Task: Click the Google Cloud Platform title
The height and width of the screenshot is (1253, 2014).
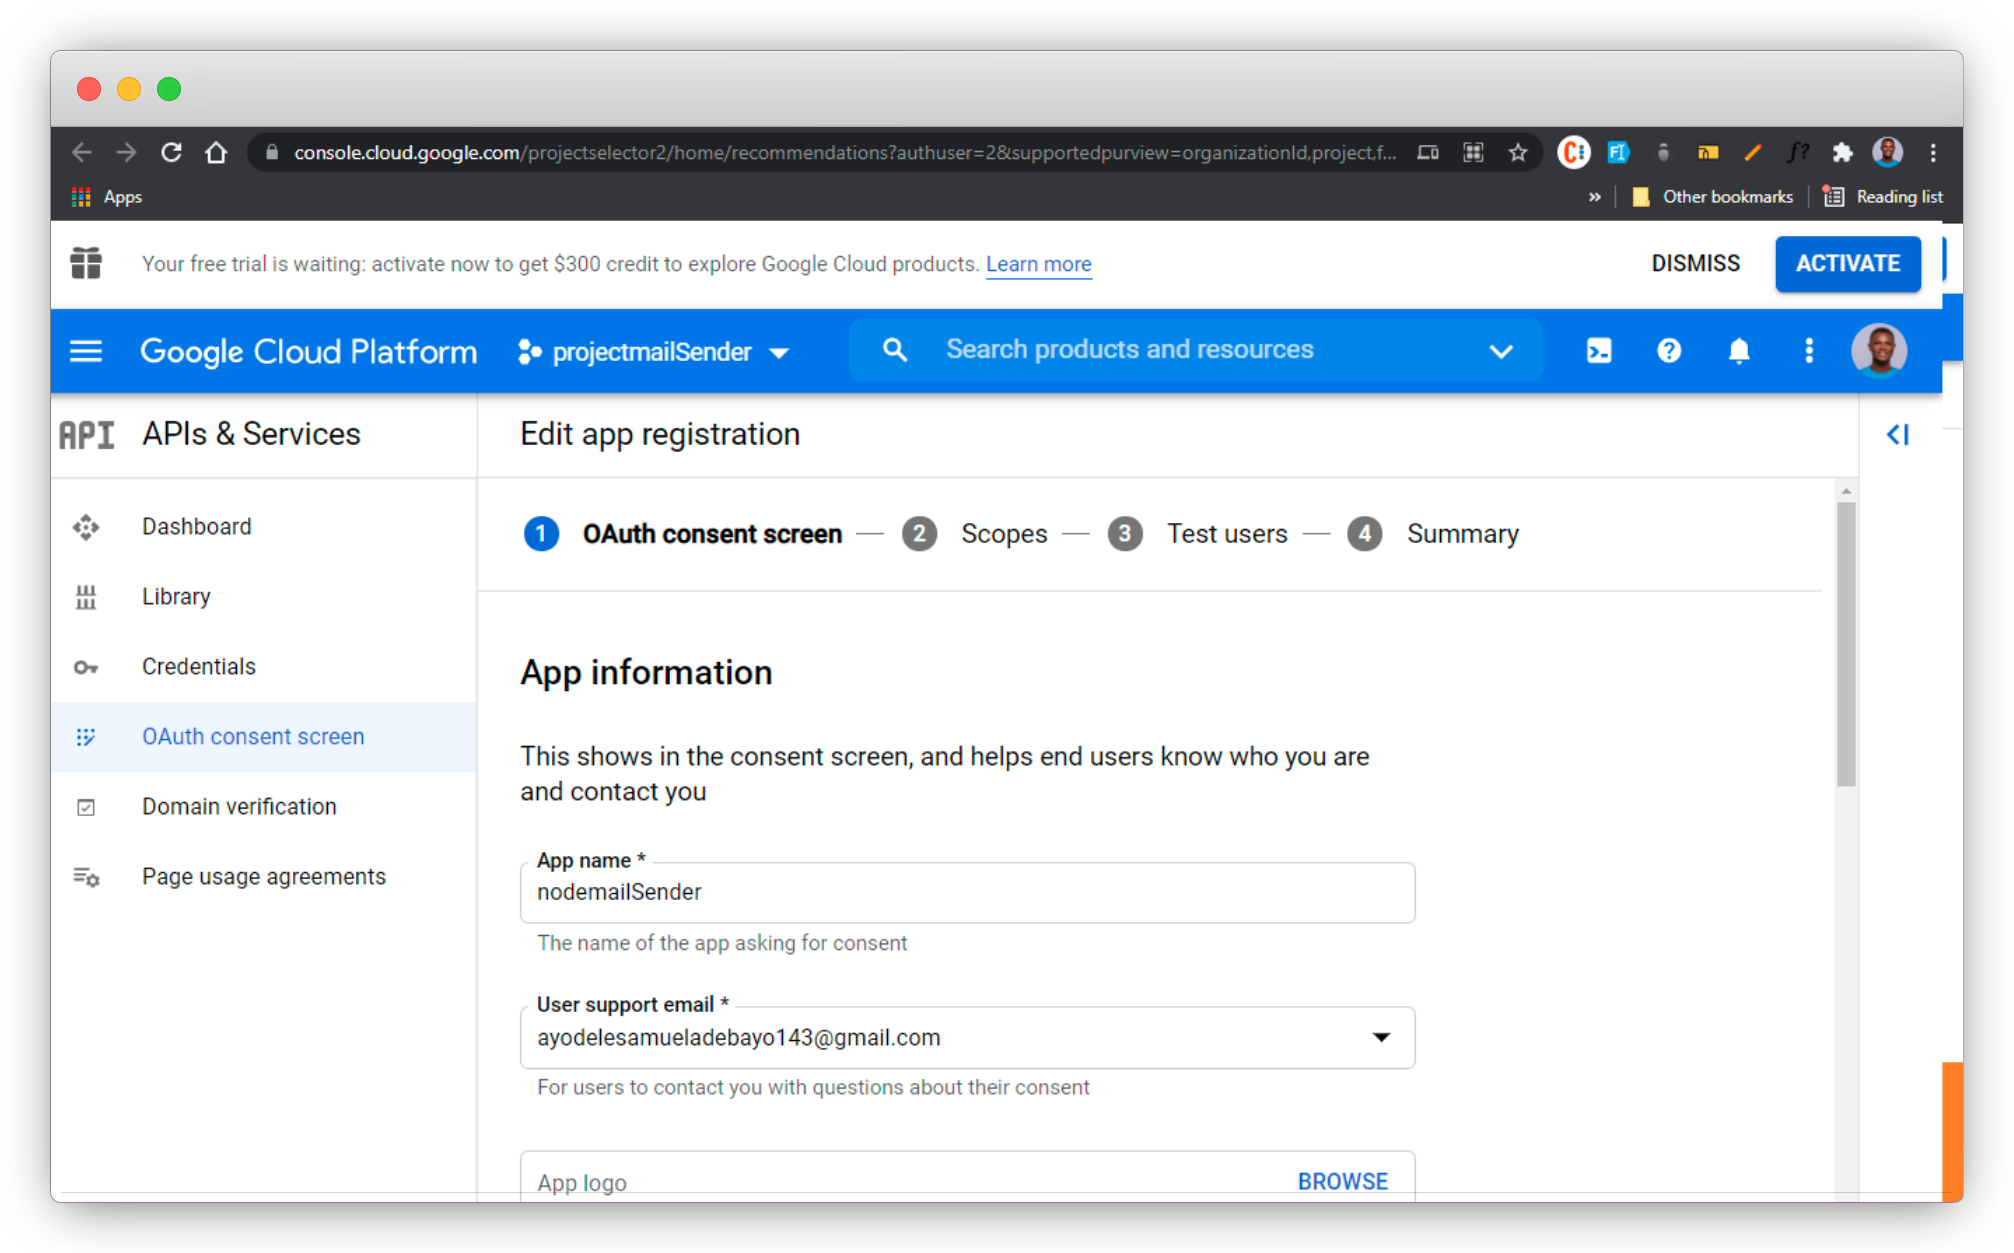Action: 308,351
